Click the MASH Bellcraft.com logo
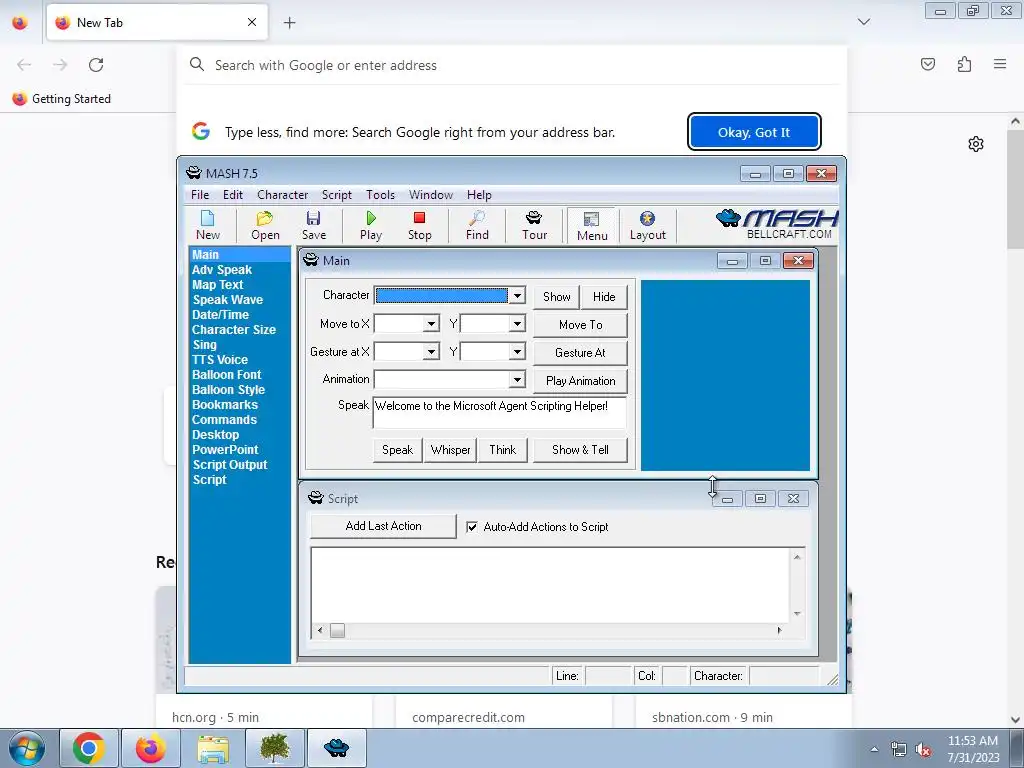The image size is (1024, 768). (776, 225)
